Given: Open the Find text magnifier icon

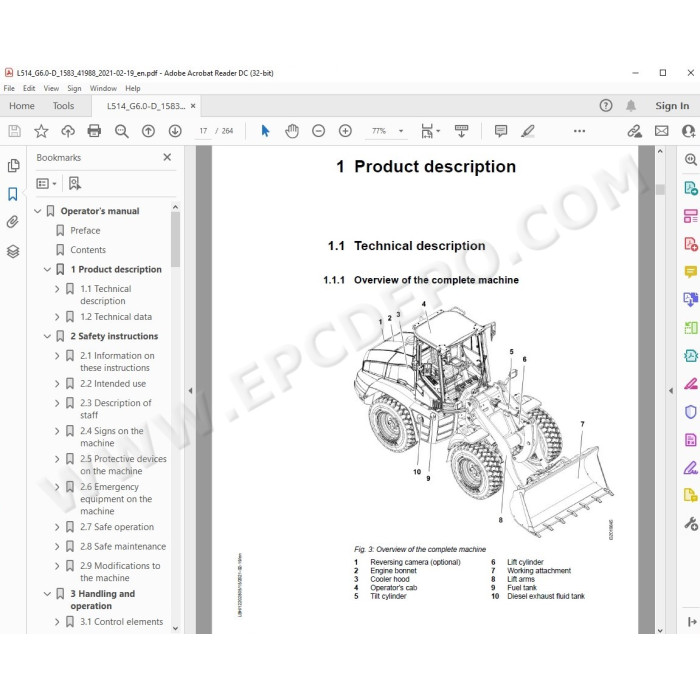Looking at the screenshot, I should click(x=121, y=131).
